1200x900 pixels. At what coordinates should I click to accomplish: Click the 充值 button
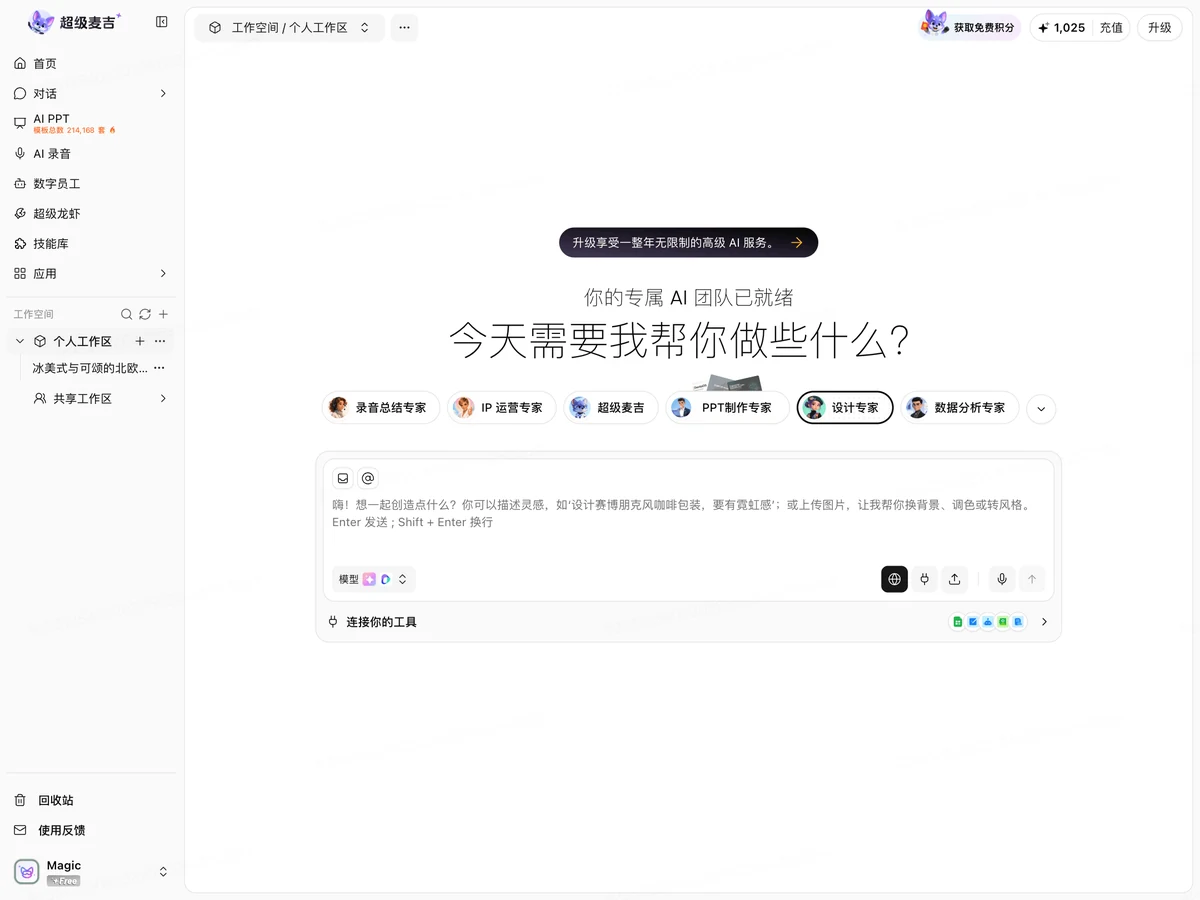pyautogui.click(x=1111, y=28)
